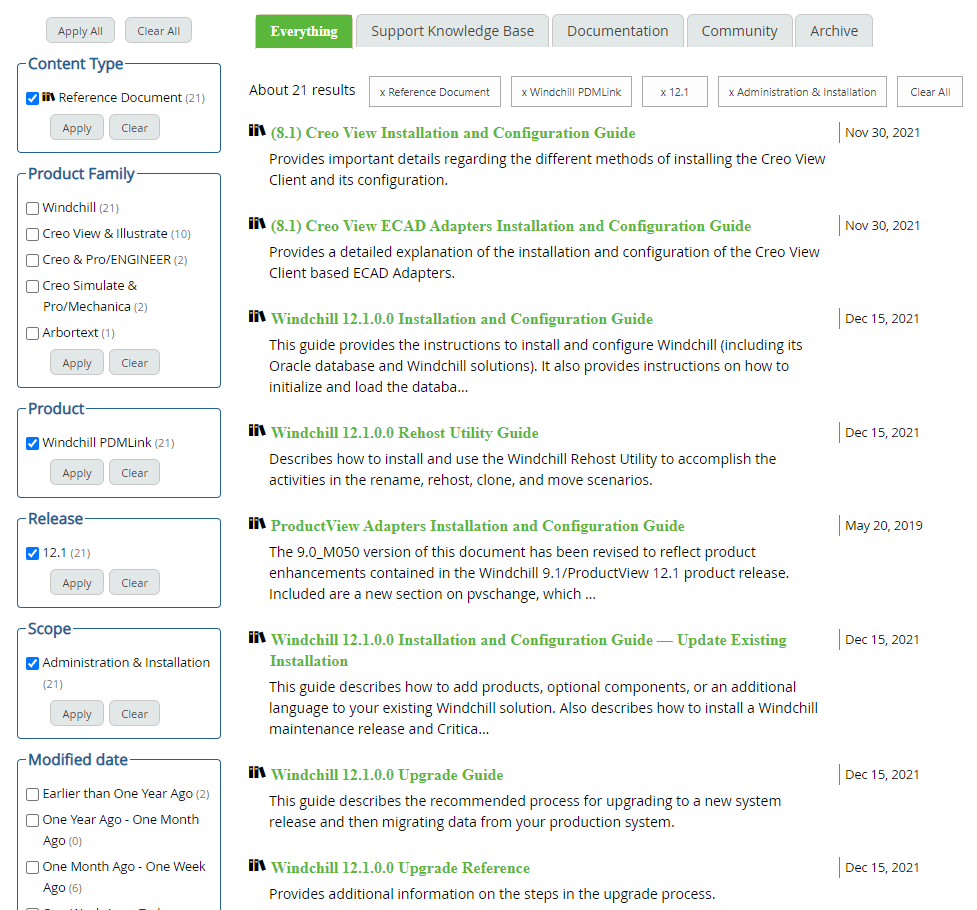Viewport: 977px width, 910px height.
Task: Open the Archive tab
Action: coord(834,31)
